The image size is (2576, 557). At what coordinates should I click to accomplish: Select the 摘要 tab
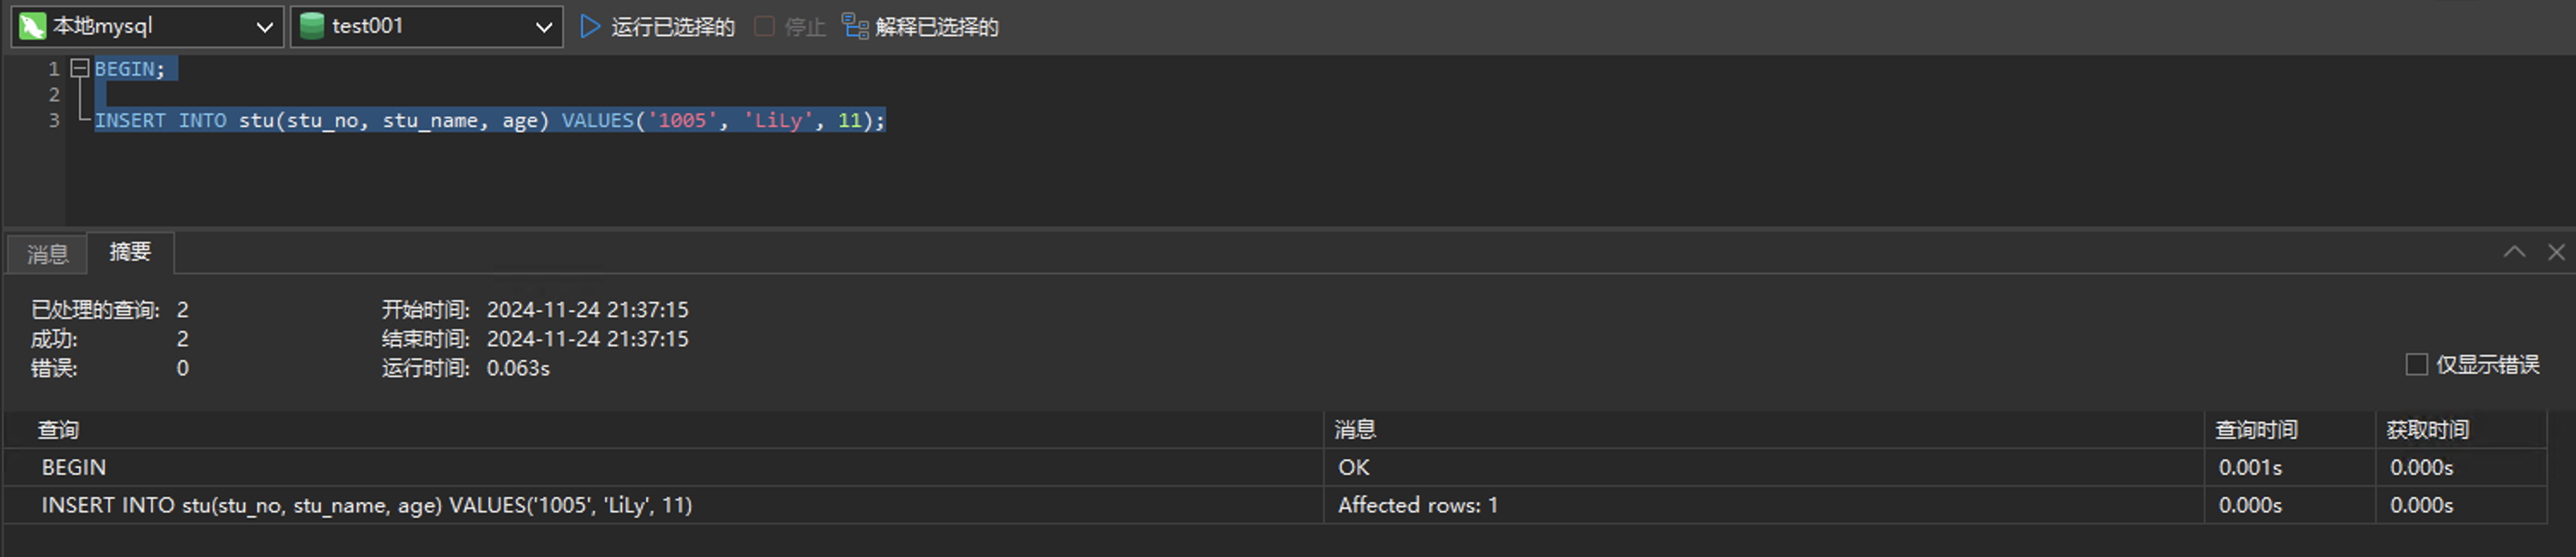pyautogui.click(x=130, y=252)
